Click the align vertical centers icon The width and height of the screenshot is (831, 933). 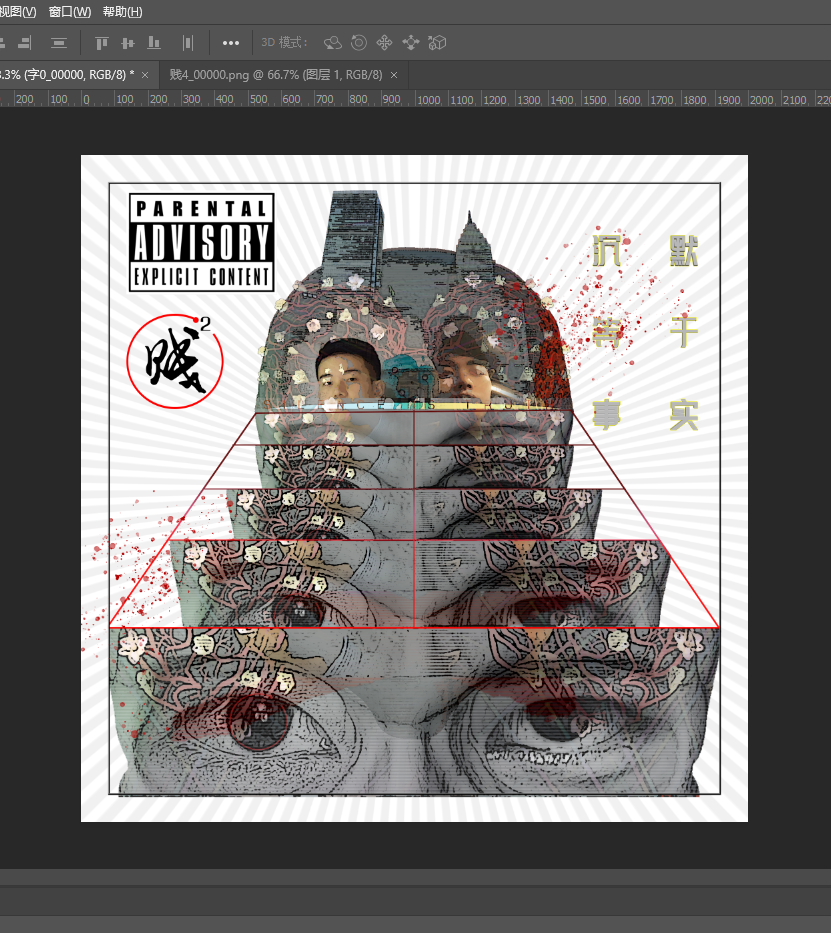tap(128, 43)
